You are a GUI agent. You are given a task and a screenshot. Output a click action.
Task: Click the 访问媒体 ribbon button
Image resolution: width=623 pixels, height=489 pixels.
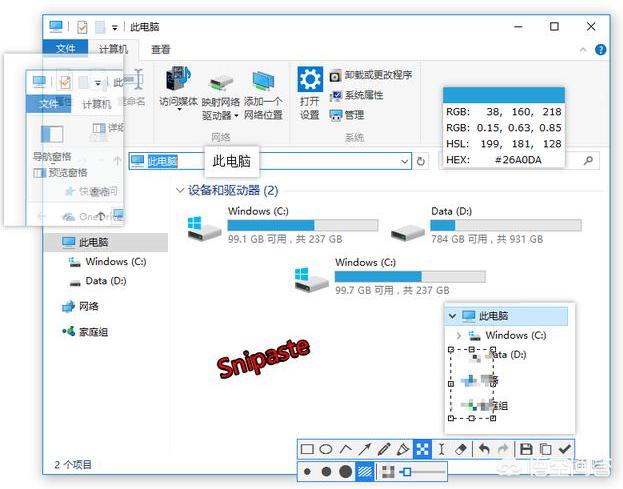coord(178,87)
